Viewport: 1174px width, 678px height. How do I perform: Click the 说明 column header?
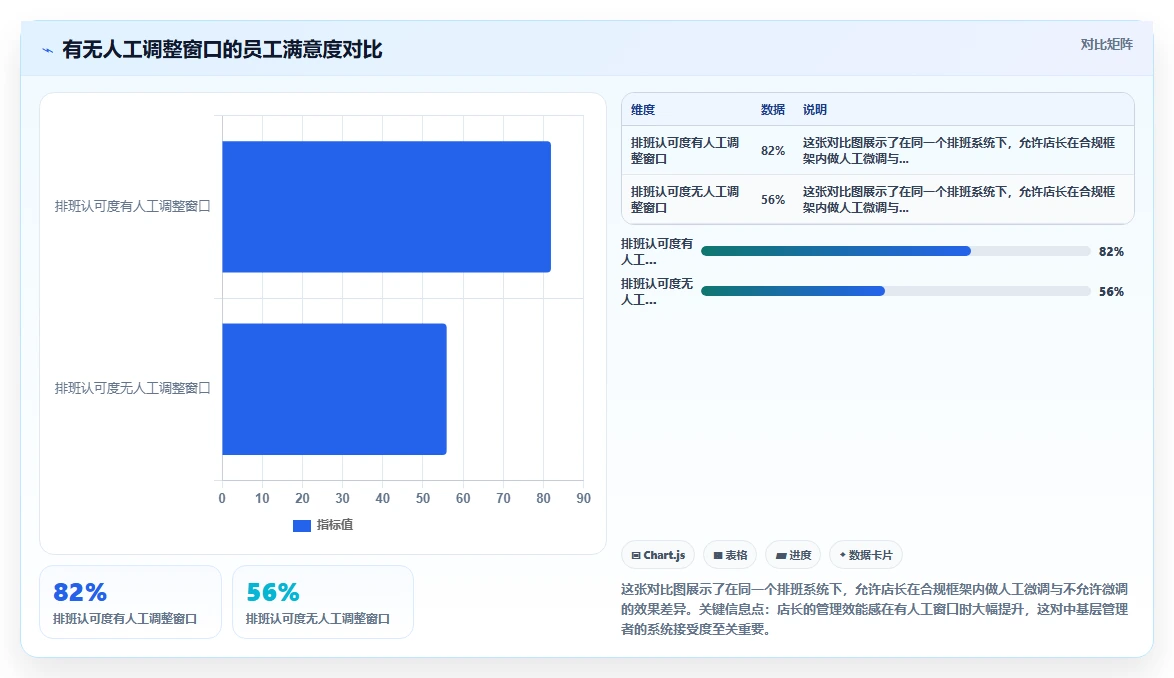(815, 110)
